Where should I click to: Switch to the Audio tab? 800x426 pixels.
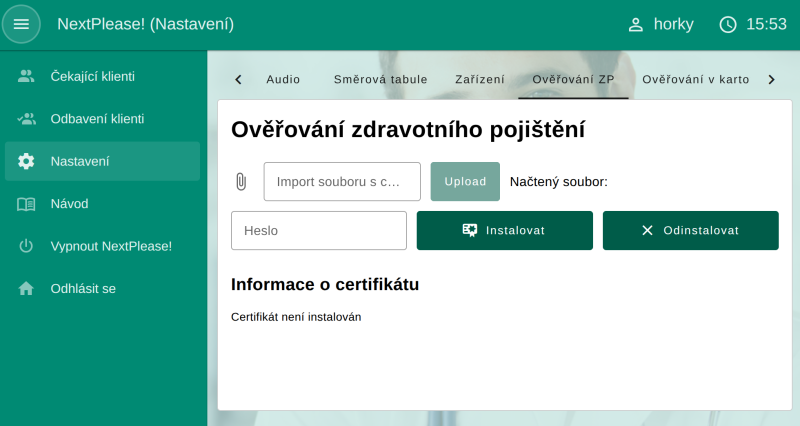click(x=283, y=79)
